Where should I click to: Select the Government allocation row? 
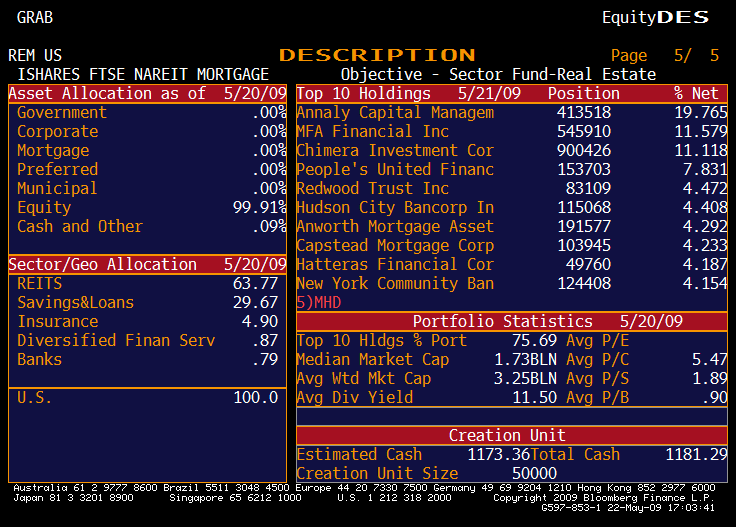[147, 113]
